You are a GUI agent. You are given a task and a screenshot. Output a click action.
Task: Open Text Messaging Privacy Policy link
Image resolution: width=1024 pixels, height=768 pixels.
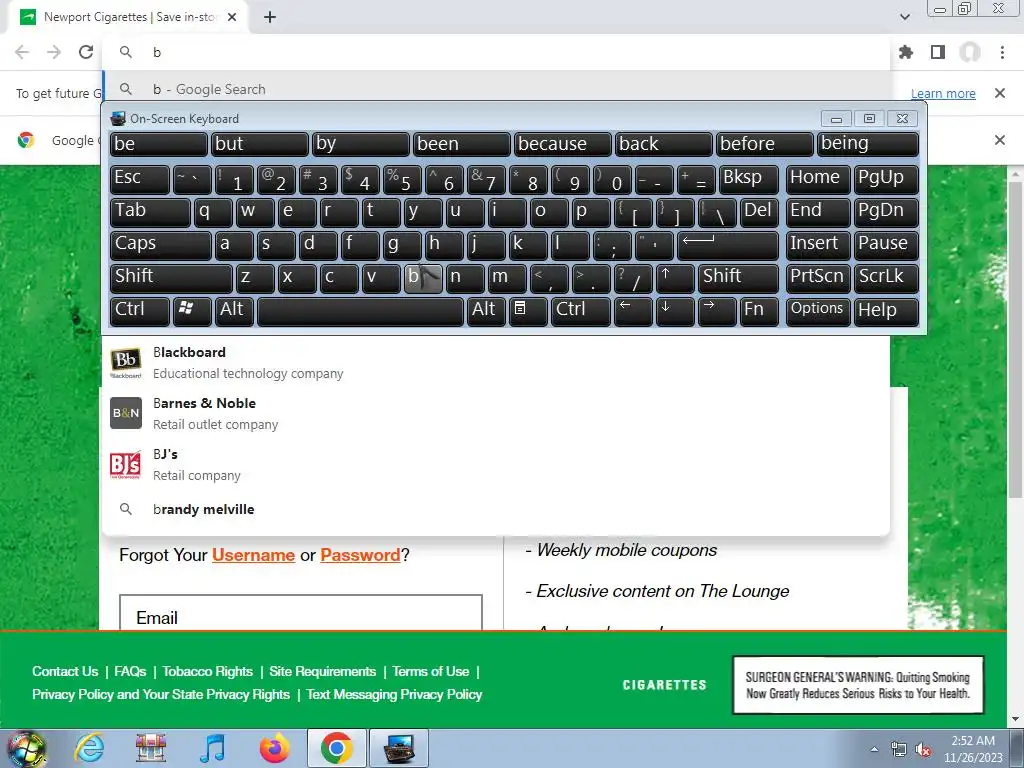pos(394,694)
